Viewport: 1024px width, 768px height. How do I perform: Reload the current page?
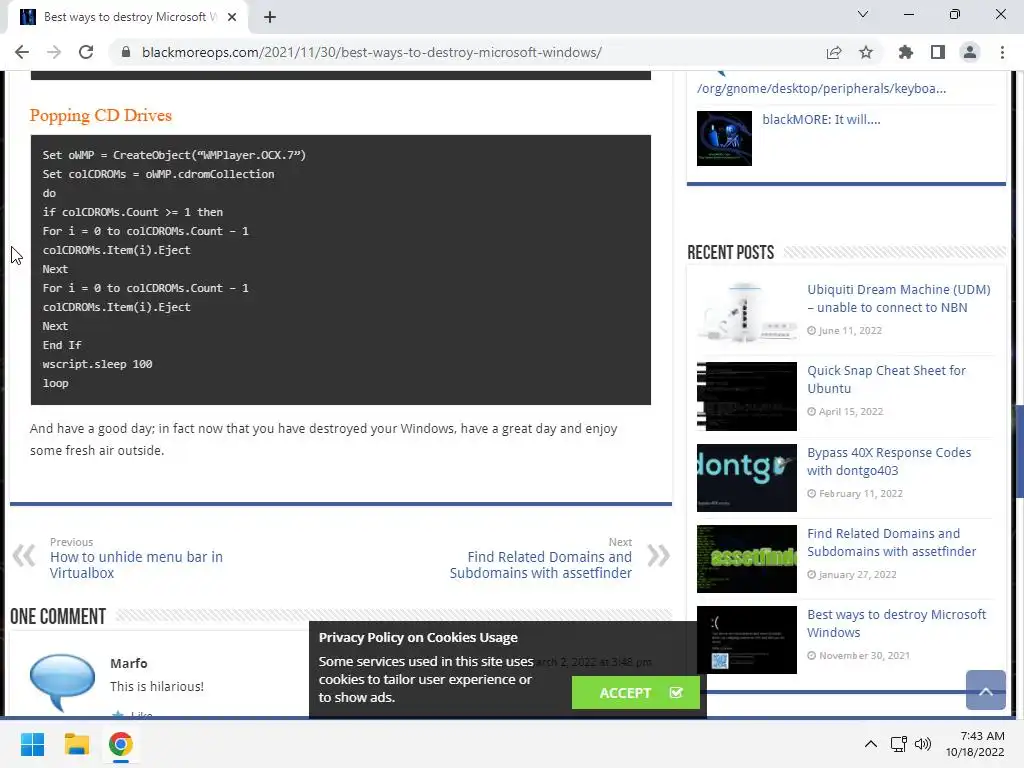pos(86,52)
